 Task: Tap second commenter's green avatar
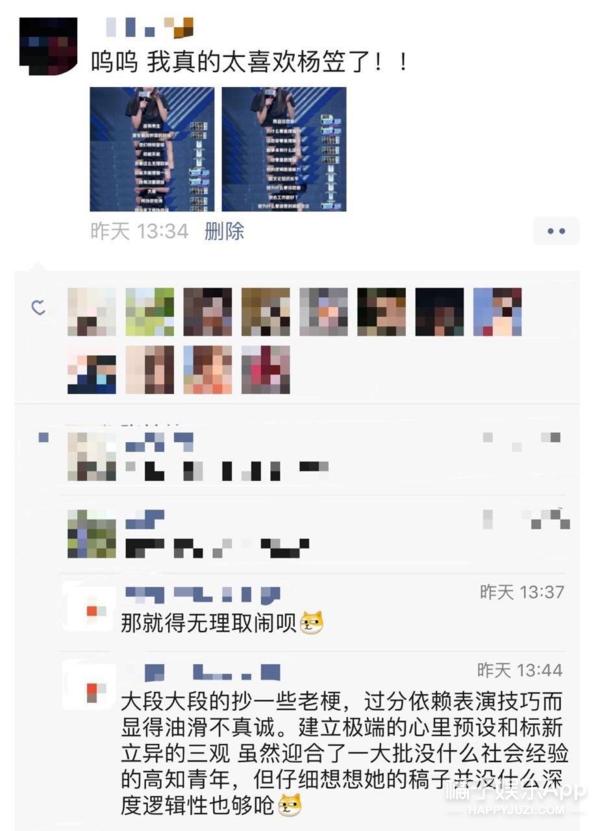[92, 534]
